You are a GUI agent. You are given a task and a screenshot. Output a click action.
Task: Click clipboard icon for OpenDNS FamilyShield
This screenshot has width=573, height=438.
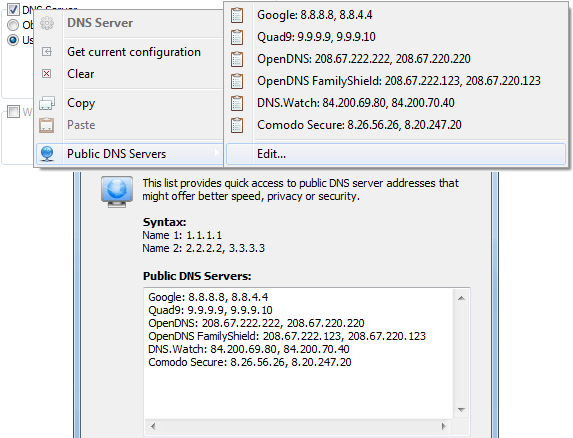pyautogui.click(x=237, y=81)
